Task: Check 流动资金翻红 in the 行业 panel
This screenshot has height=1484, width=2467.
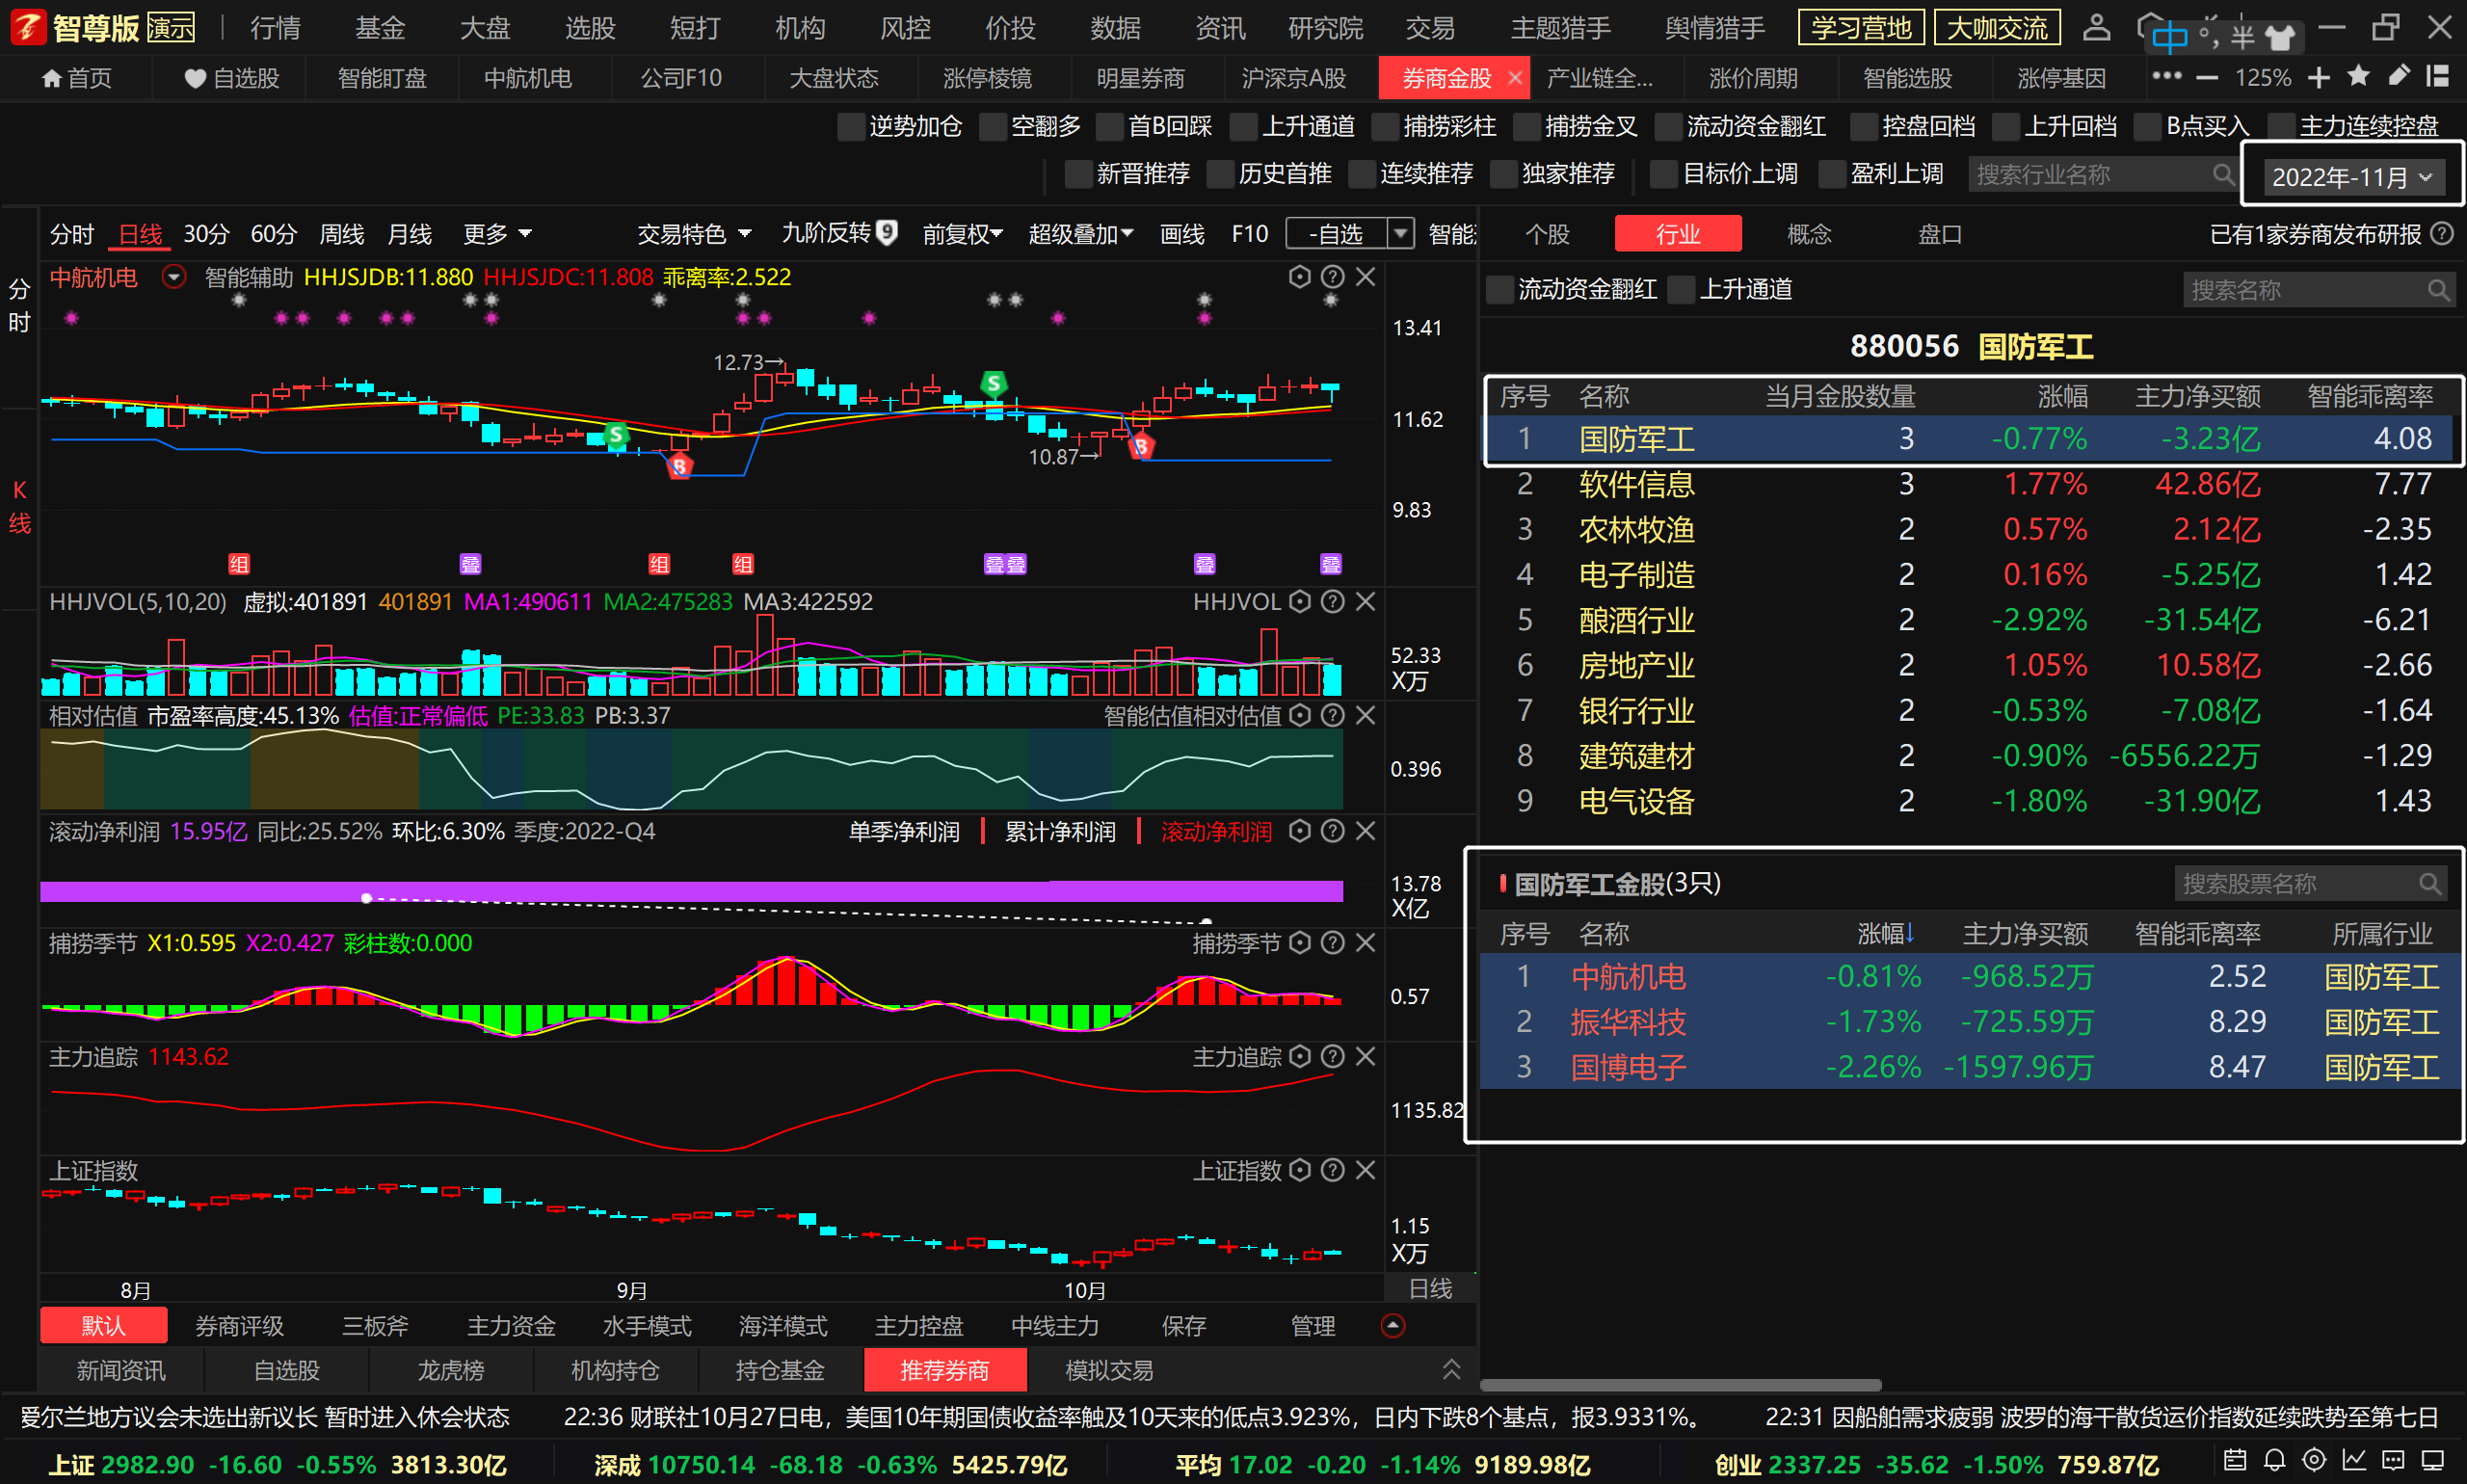Action: click(x=1500, y=290)
